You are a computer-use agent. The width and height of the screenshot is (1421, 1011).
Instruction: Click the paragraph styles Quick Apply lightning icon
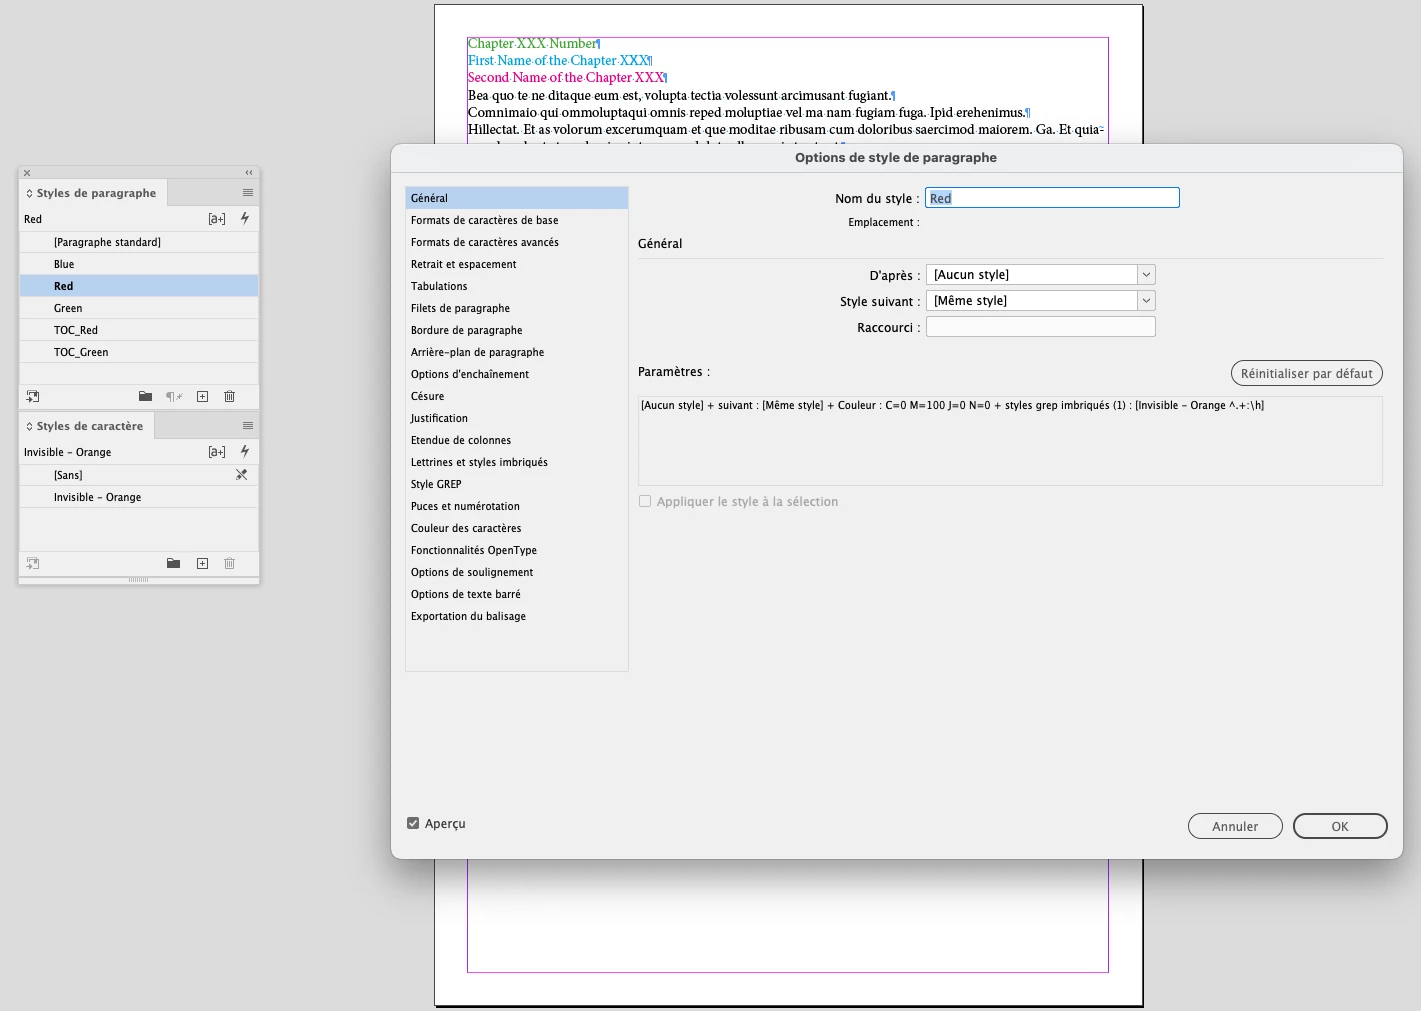tap(245, 218)
